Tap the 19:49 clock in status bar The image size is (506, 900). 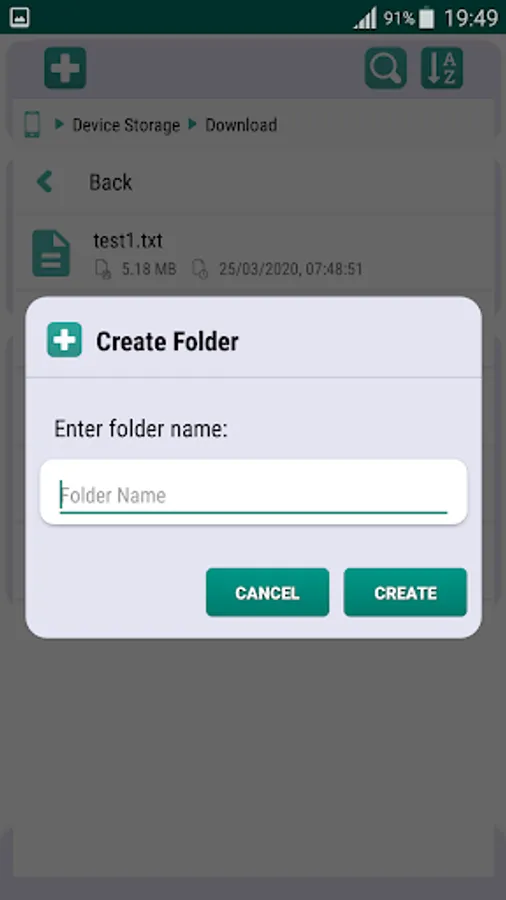[470, 18]
